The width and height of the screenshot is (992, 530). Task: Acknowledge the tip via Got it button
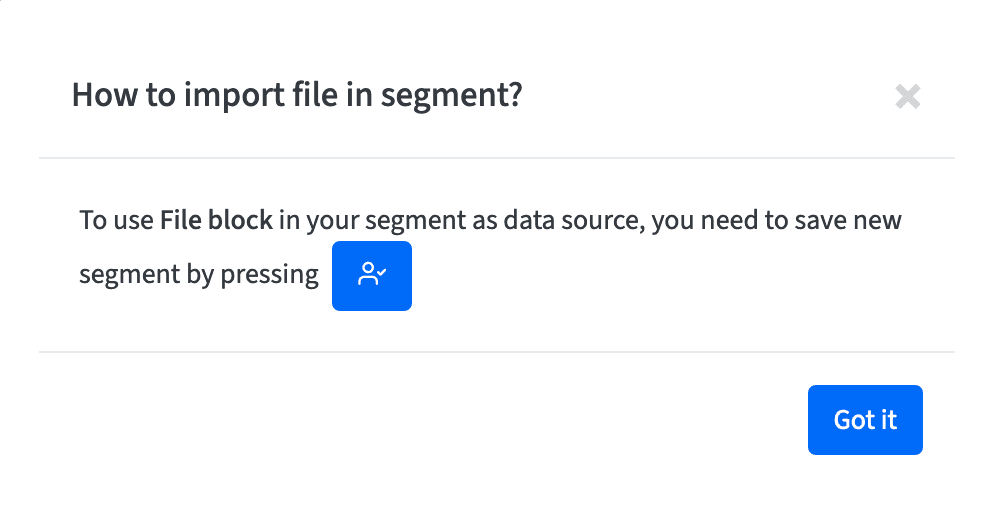[x=865, y=420]
